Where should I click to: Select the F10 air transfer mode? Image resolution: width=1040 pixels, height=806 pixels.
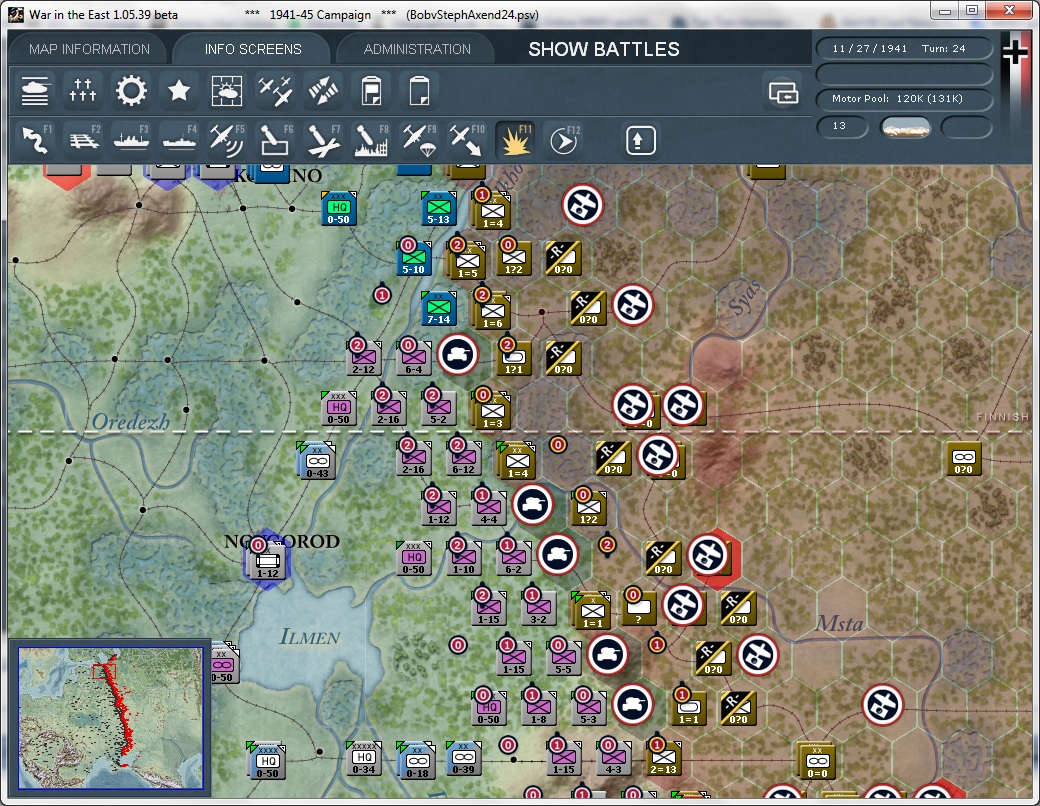click(467, 139)
